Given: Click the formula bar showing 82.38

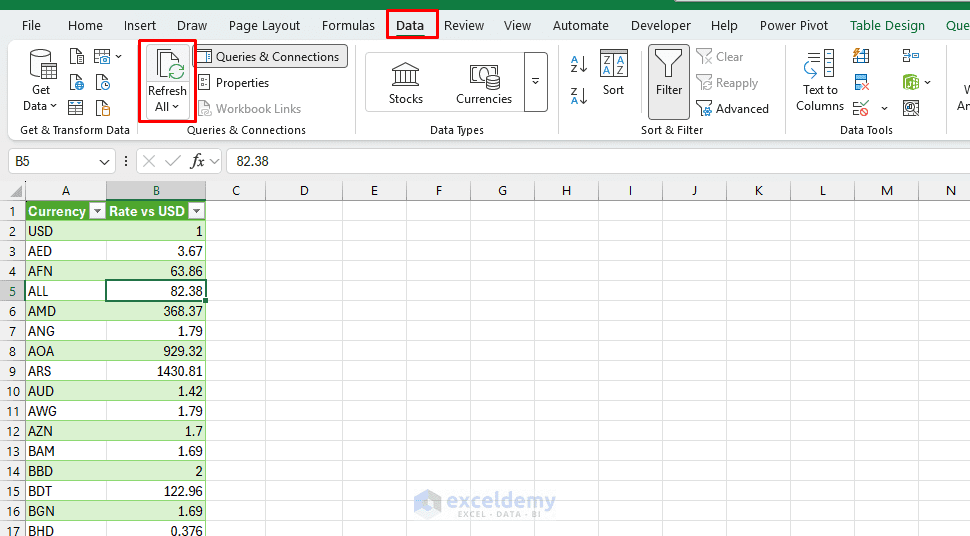Looking at the screenshot, I should [598, 162].
